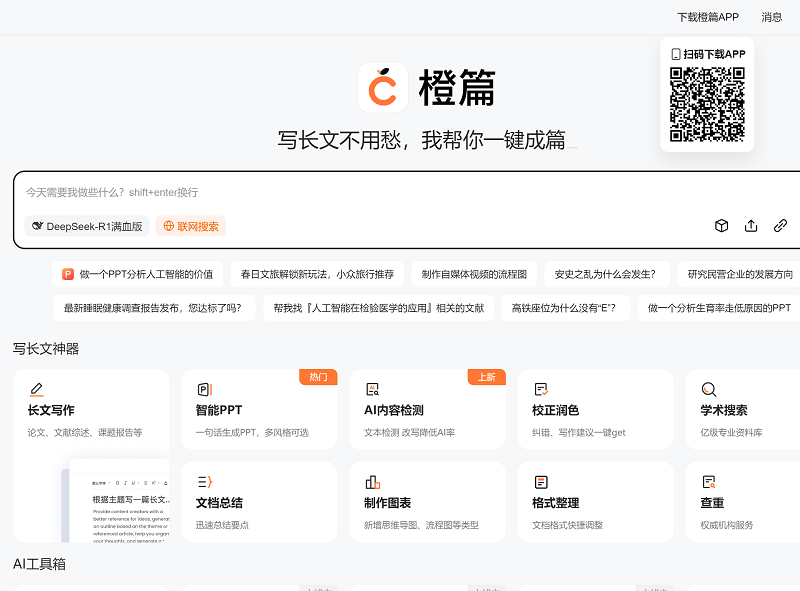Click the text 一句话生成PPT，多风格可选
The width and height of the screenshot is (800, 591).
pos(252,433)
